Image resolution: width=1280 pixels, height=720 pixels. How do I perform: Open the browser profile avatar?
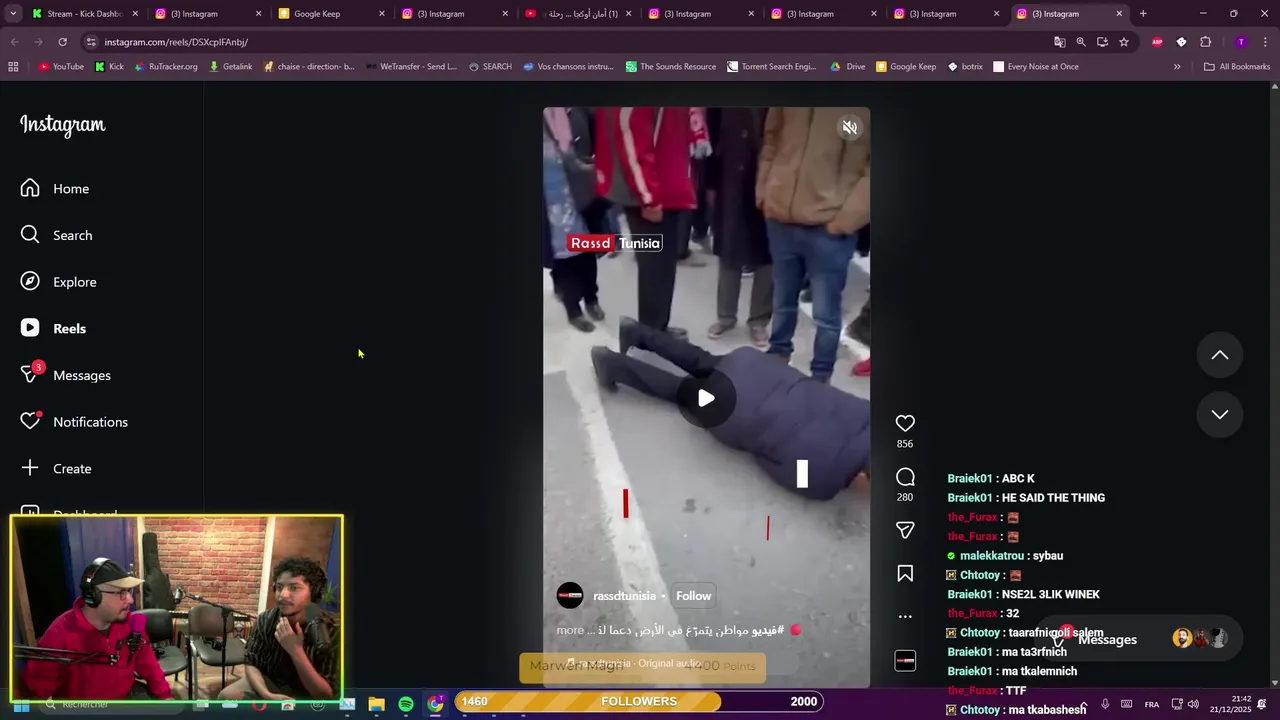point(1241,42)
